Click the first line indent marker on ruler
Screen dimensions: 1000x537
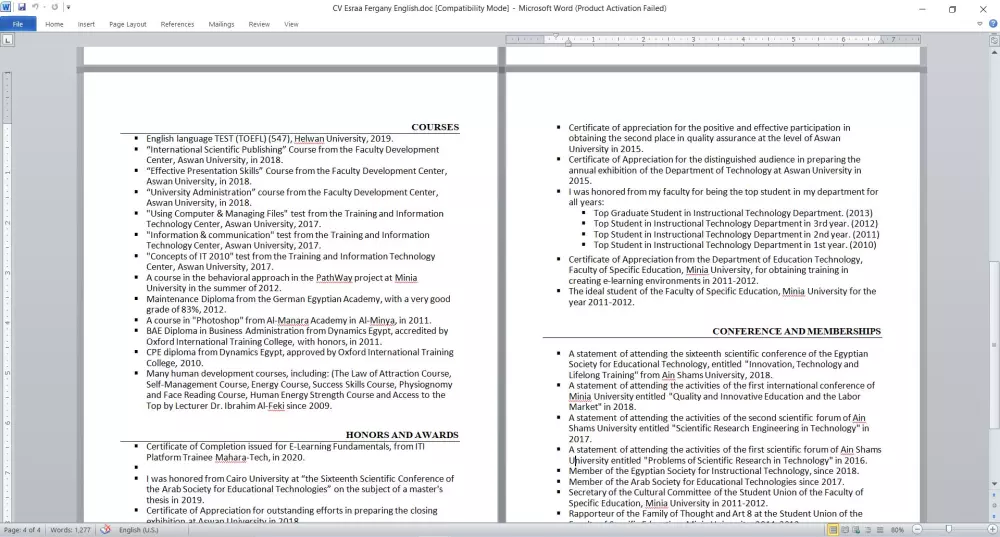[x=555, y=36]
